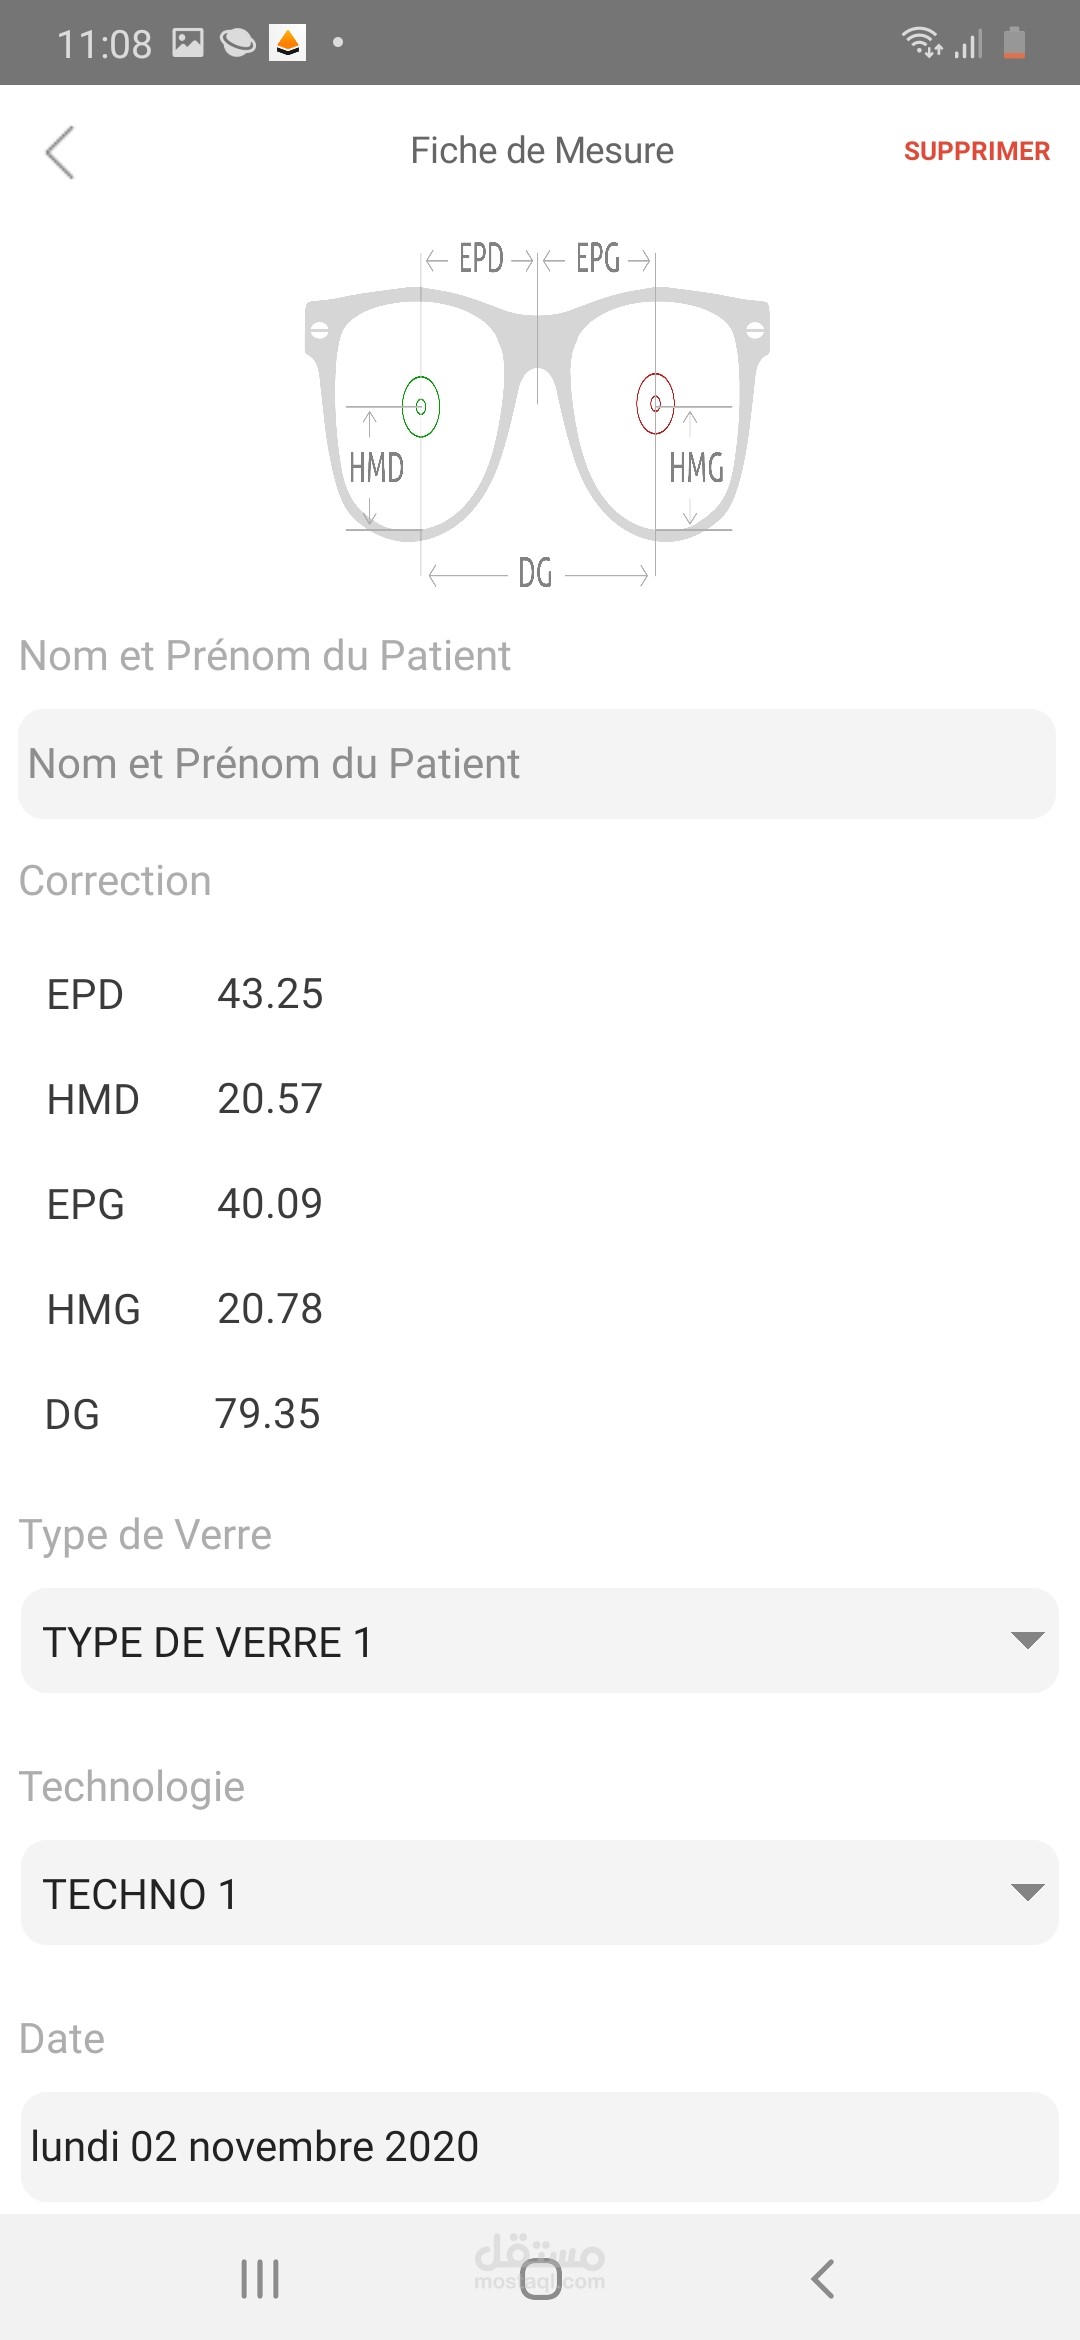
Task: Tap the HMG value 20.78
Action: (270, 1309)
